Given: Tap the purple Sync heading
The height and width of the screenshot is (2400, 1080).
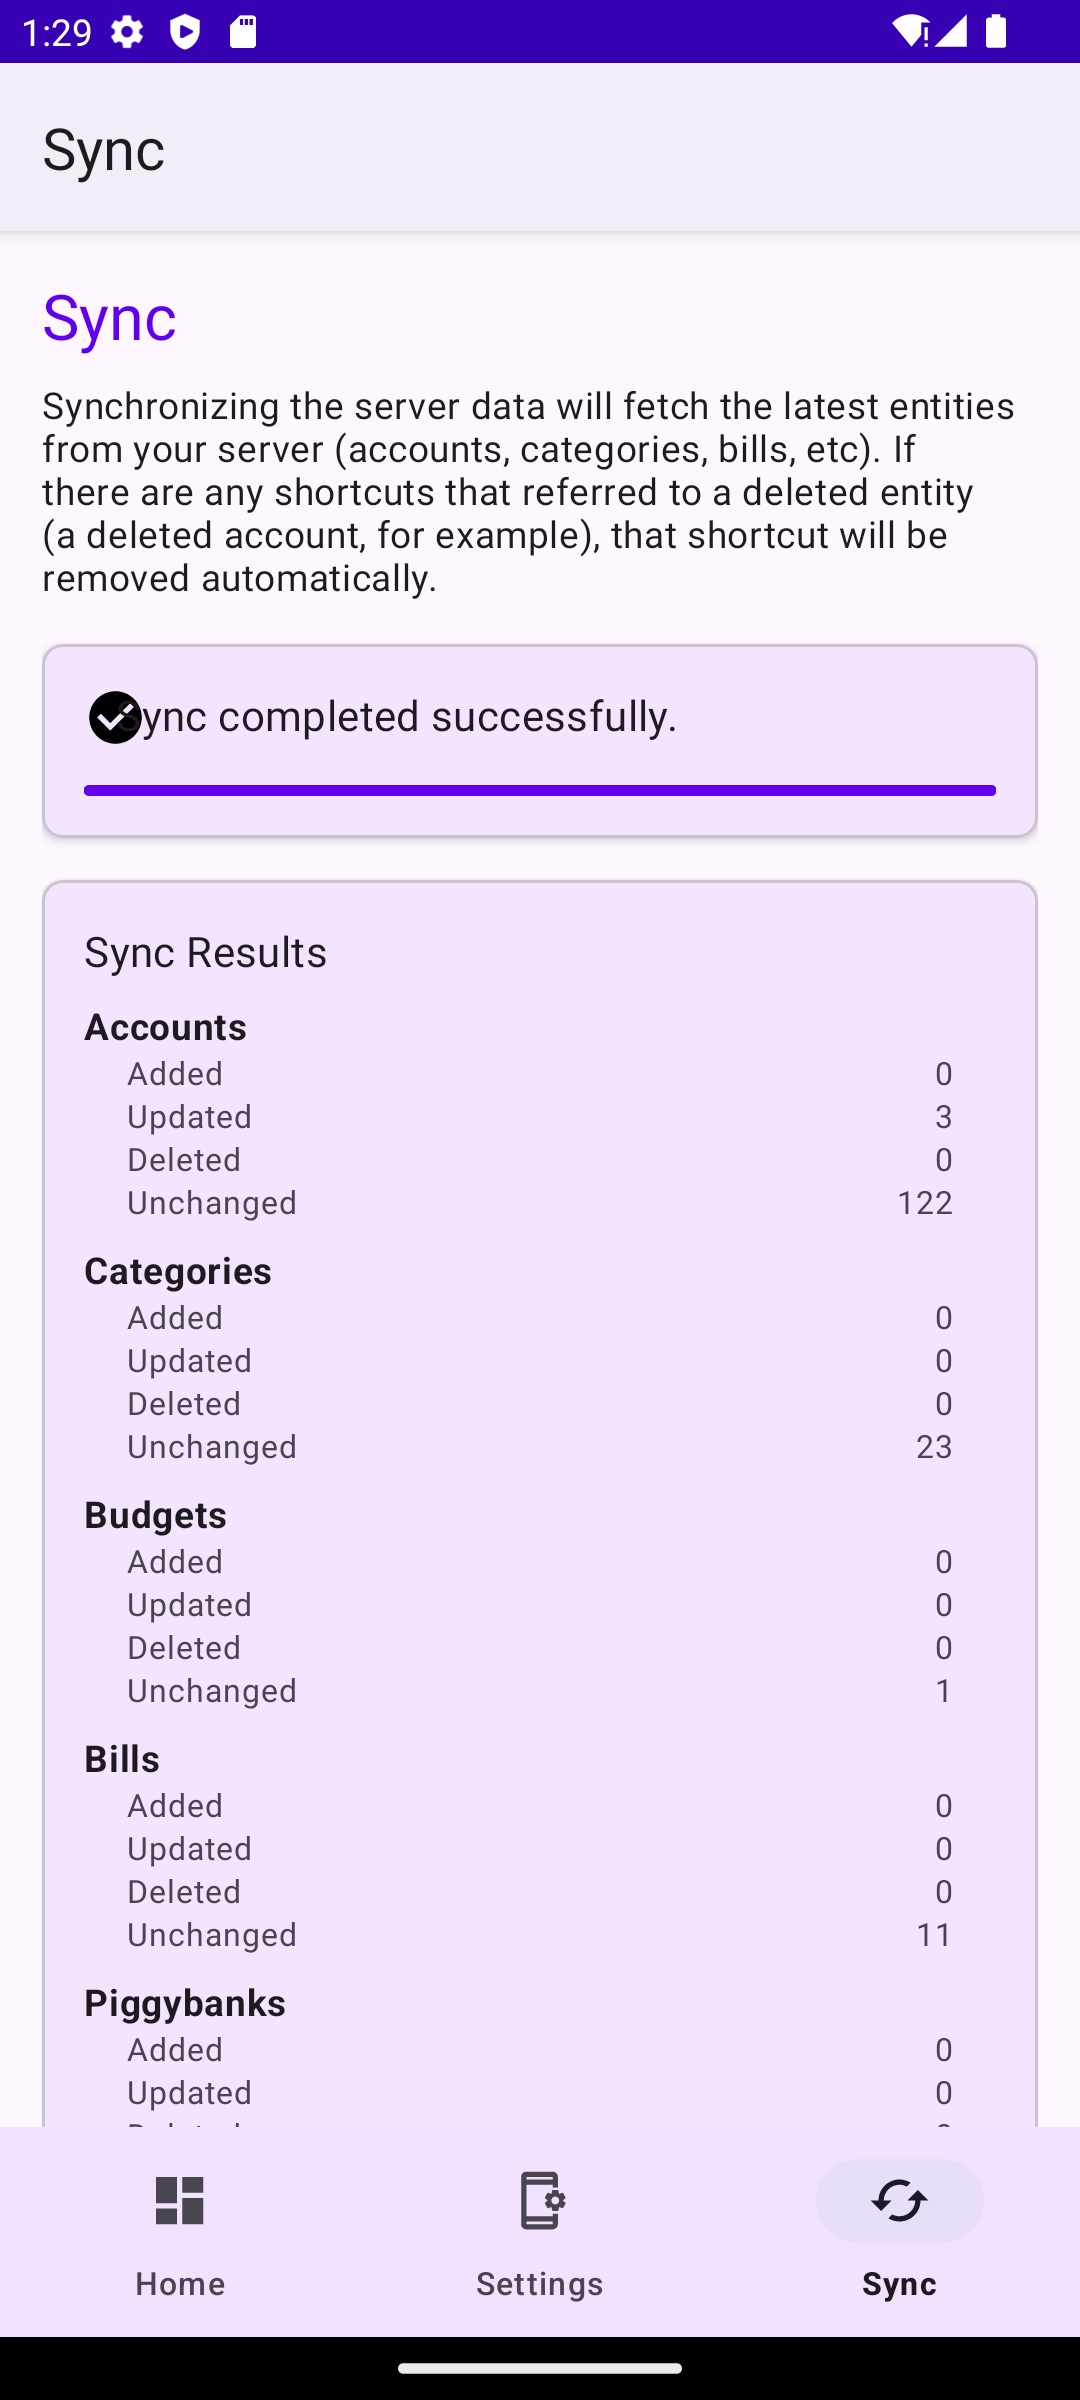Looking at the screenshot, I should point(110,318).
